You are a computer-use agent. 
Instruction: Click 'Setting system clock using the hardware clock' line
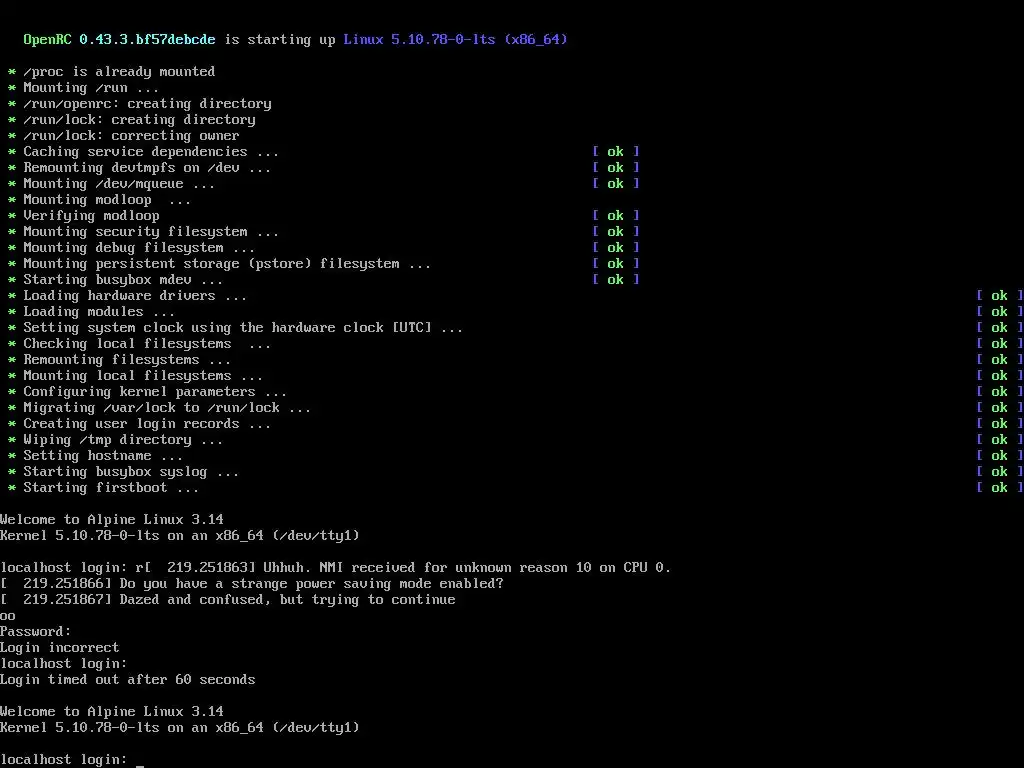(243, 327)
